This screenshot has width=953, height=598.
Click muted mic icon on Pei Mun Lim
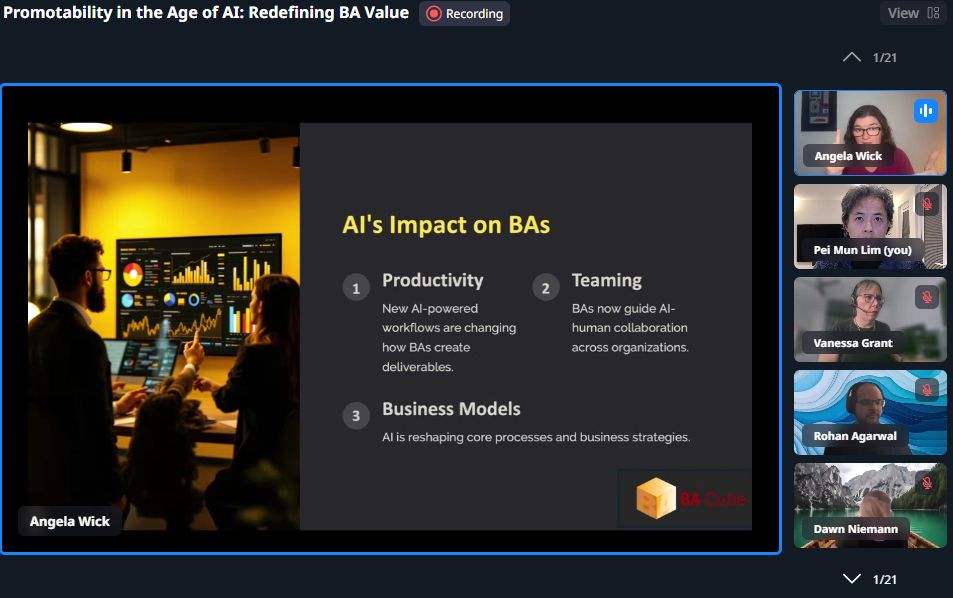pyautogui.click(x=927, y=204)
